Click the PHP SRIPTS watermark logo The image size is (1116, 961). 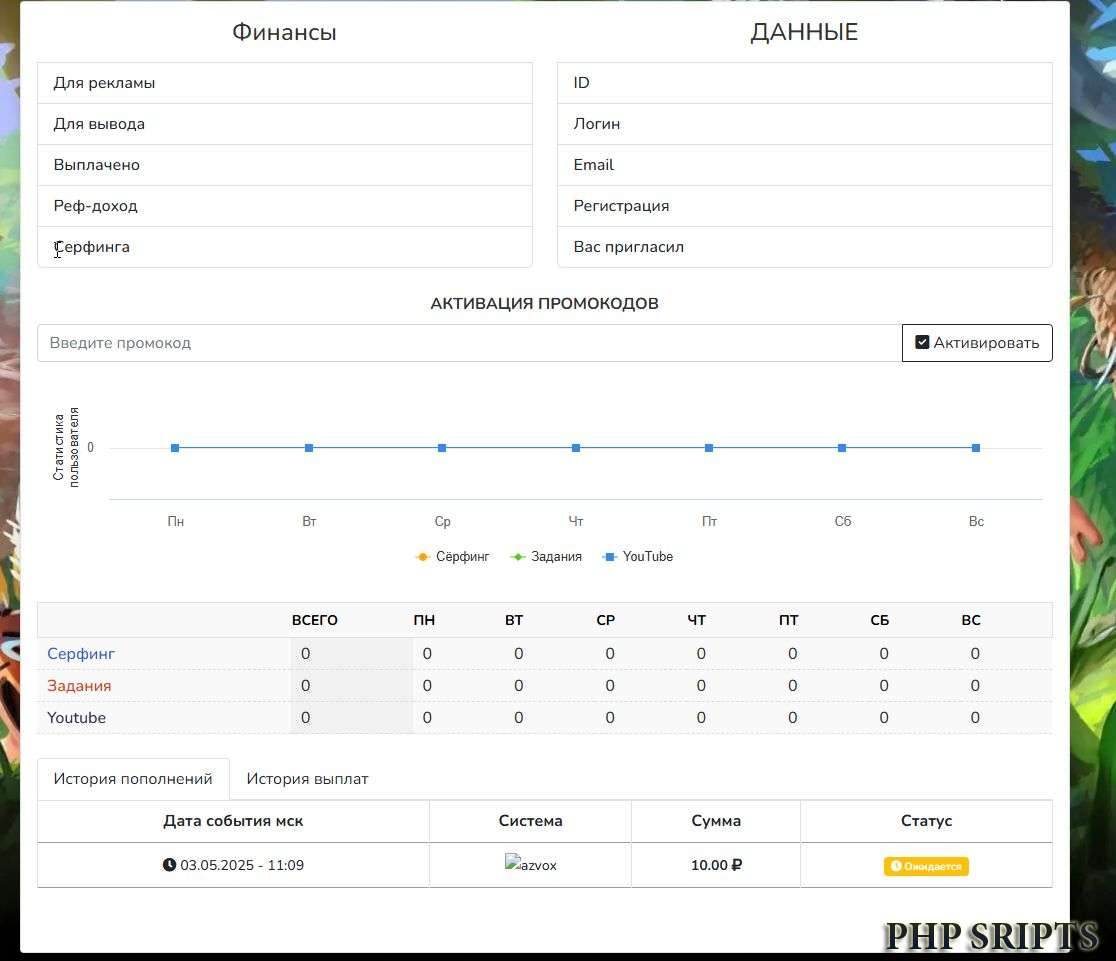[990, 938]
